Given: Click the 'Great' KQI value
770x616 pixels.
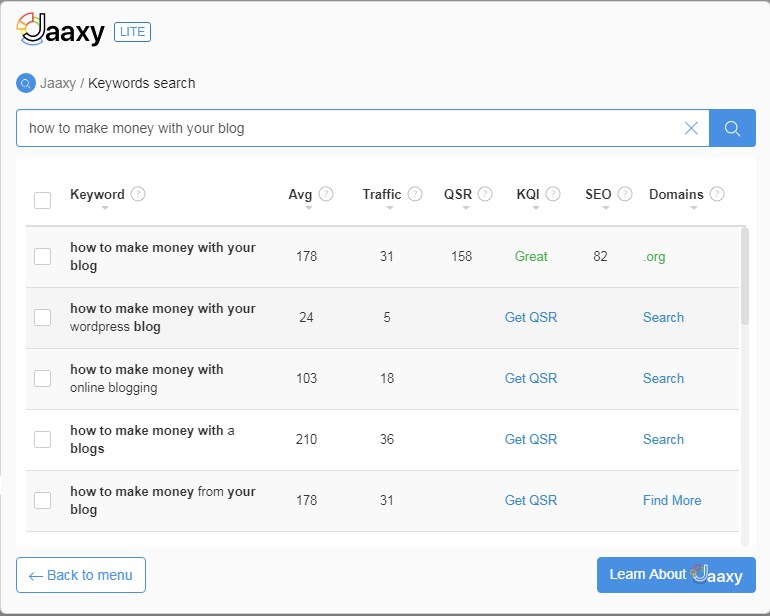Looking at the screenshot, I should tap(531, 256).
